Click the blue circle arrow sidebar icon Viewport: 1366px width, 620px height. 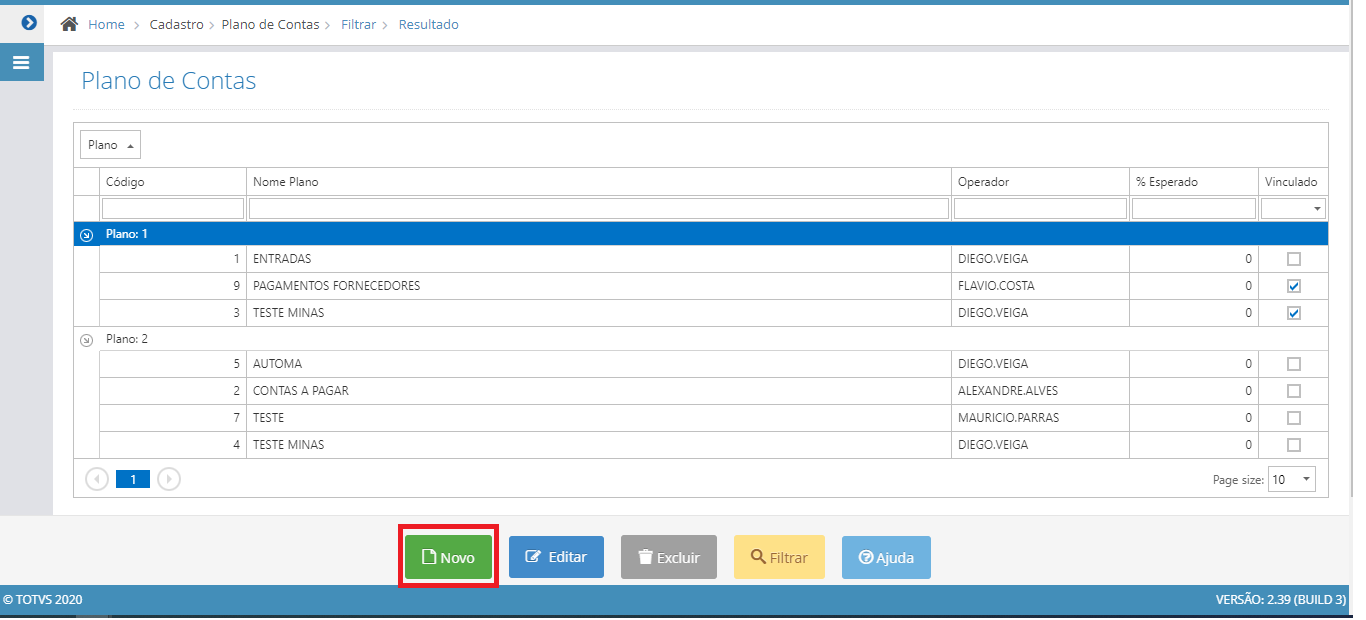click(29, 22)
